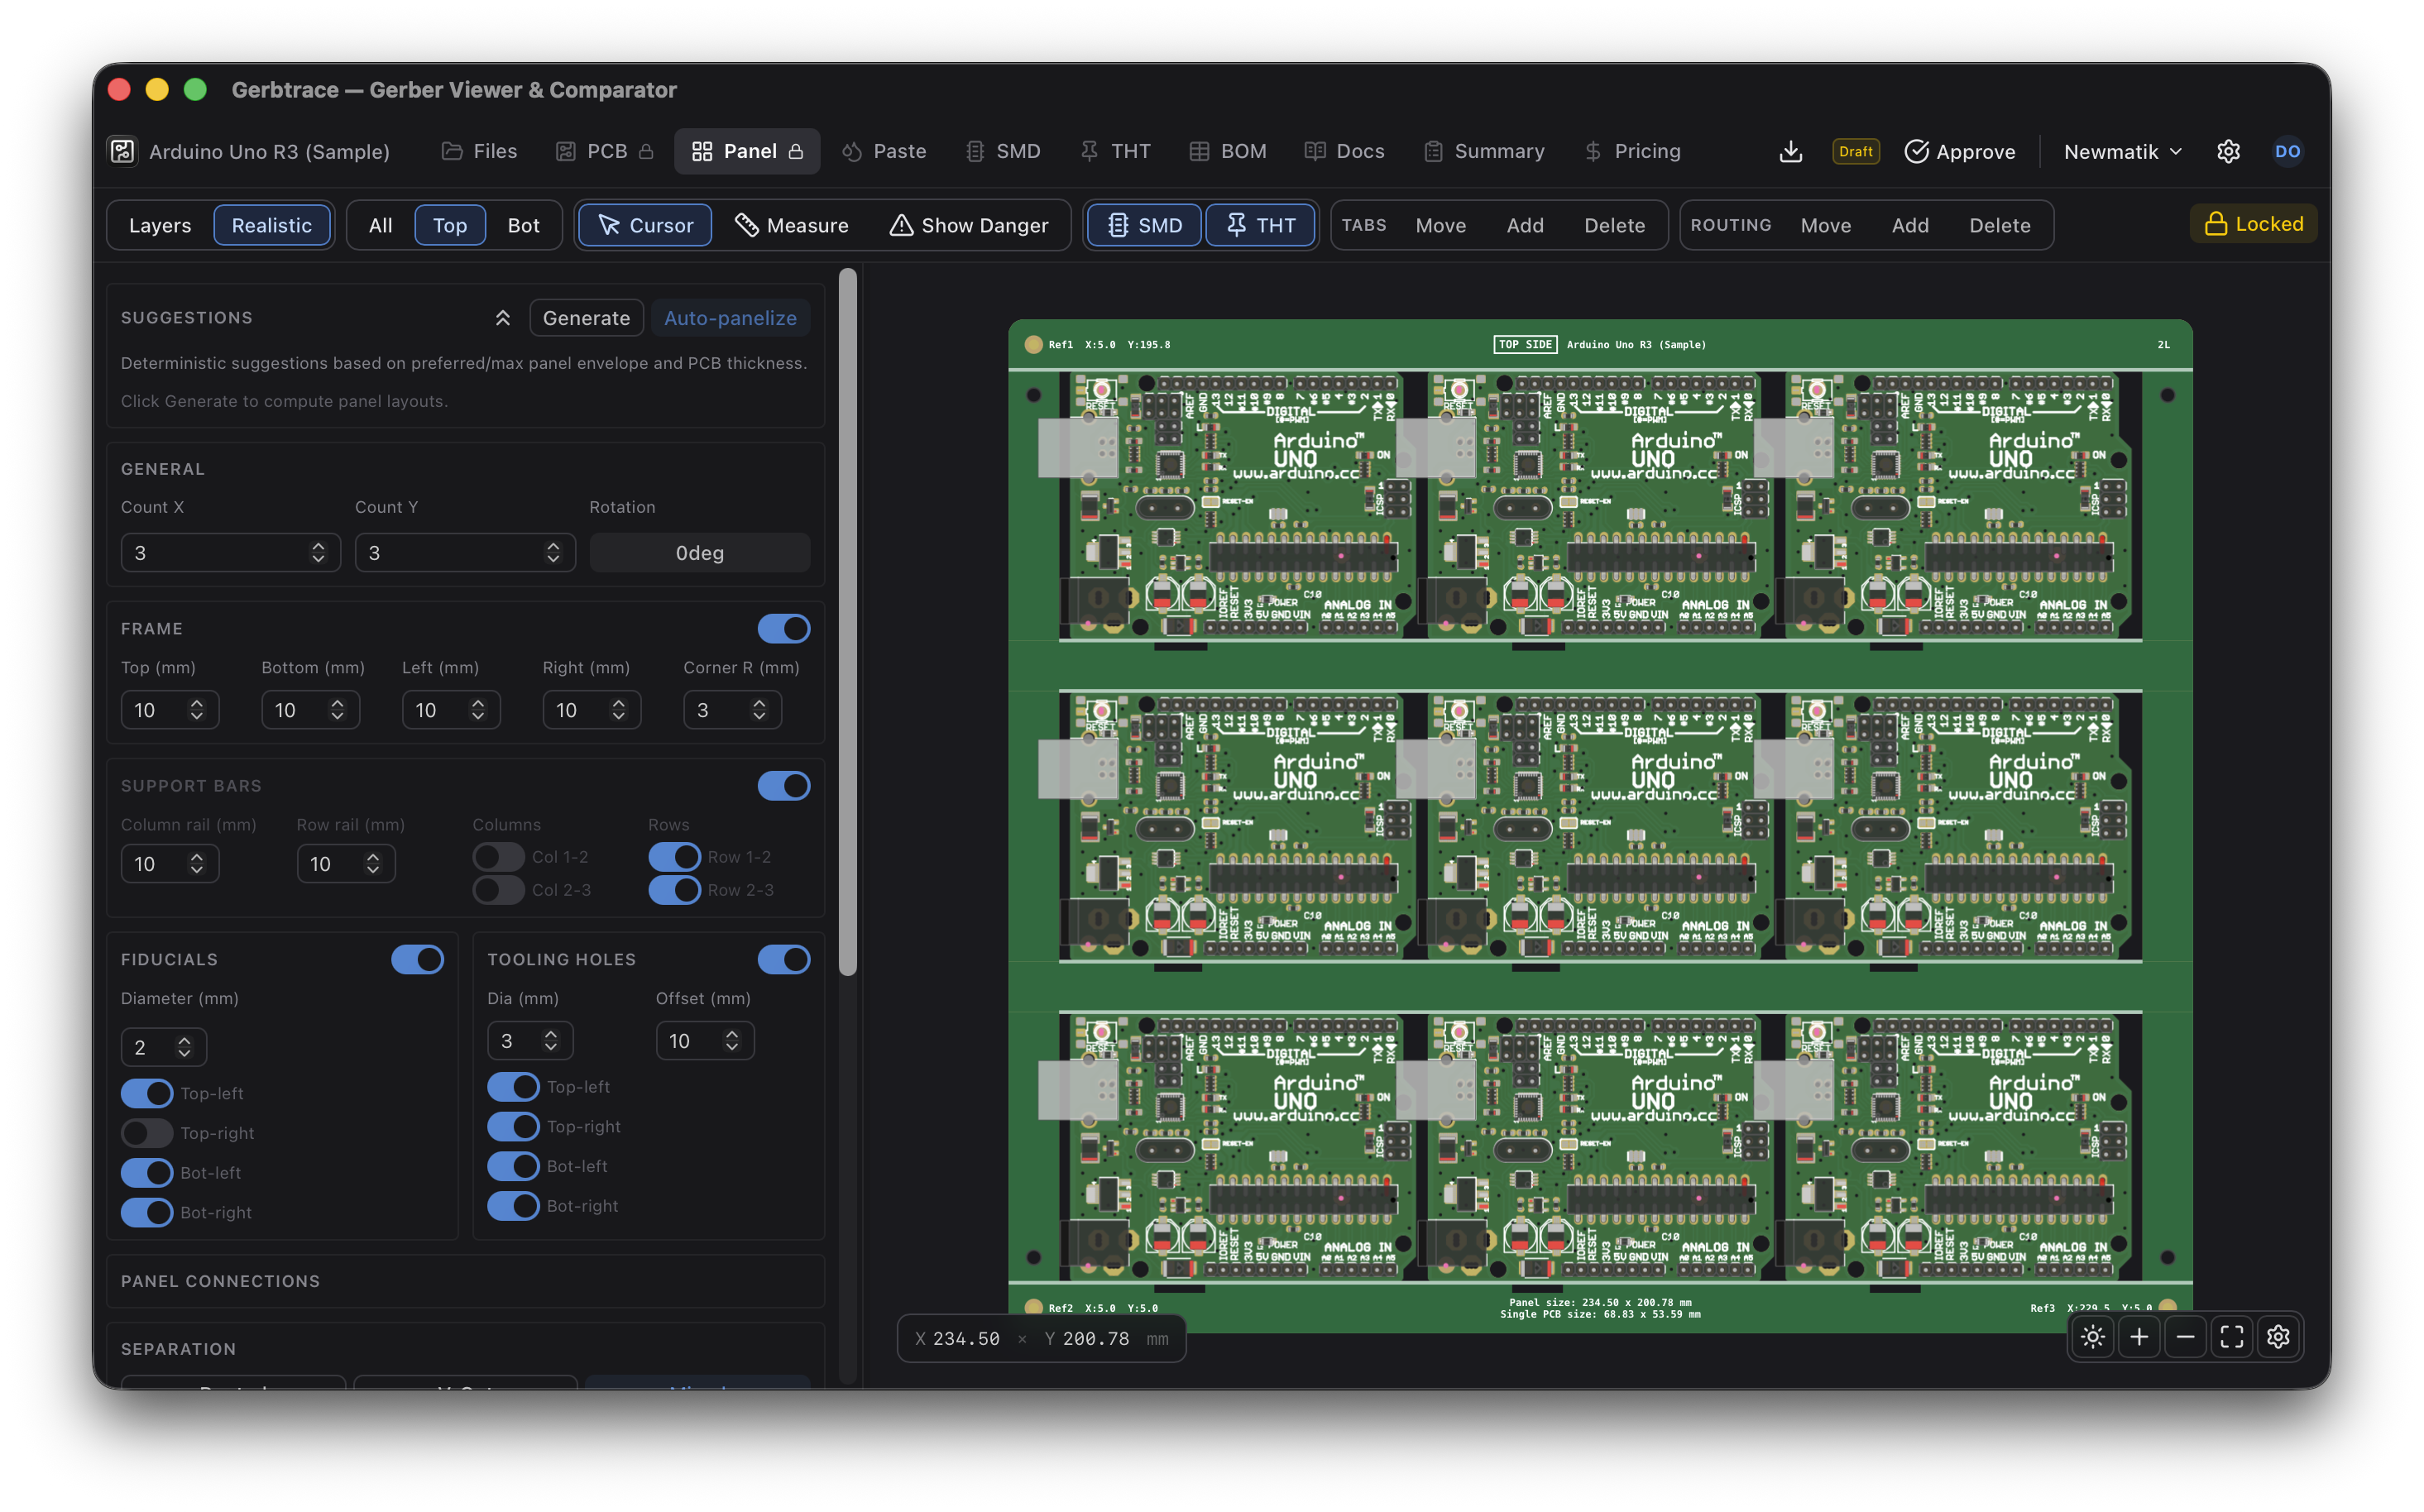Click the DO user avatar

coord(2287,151)
